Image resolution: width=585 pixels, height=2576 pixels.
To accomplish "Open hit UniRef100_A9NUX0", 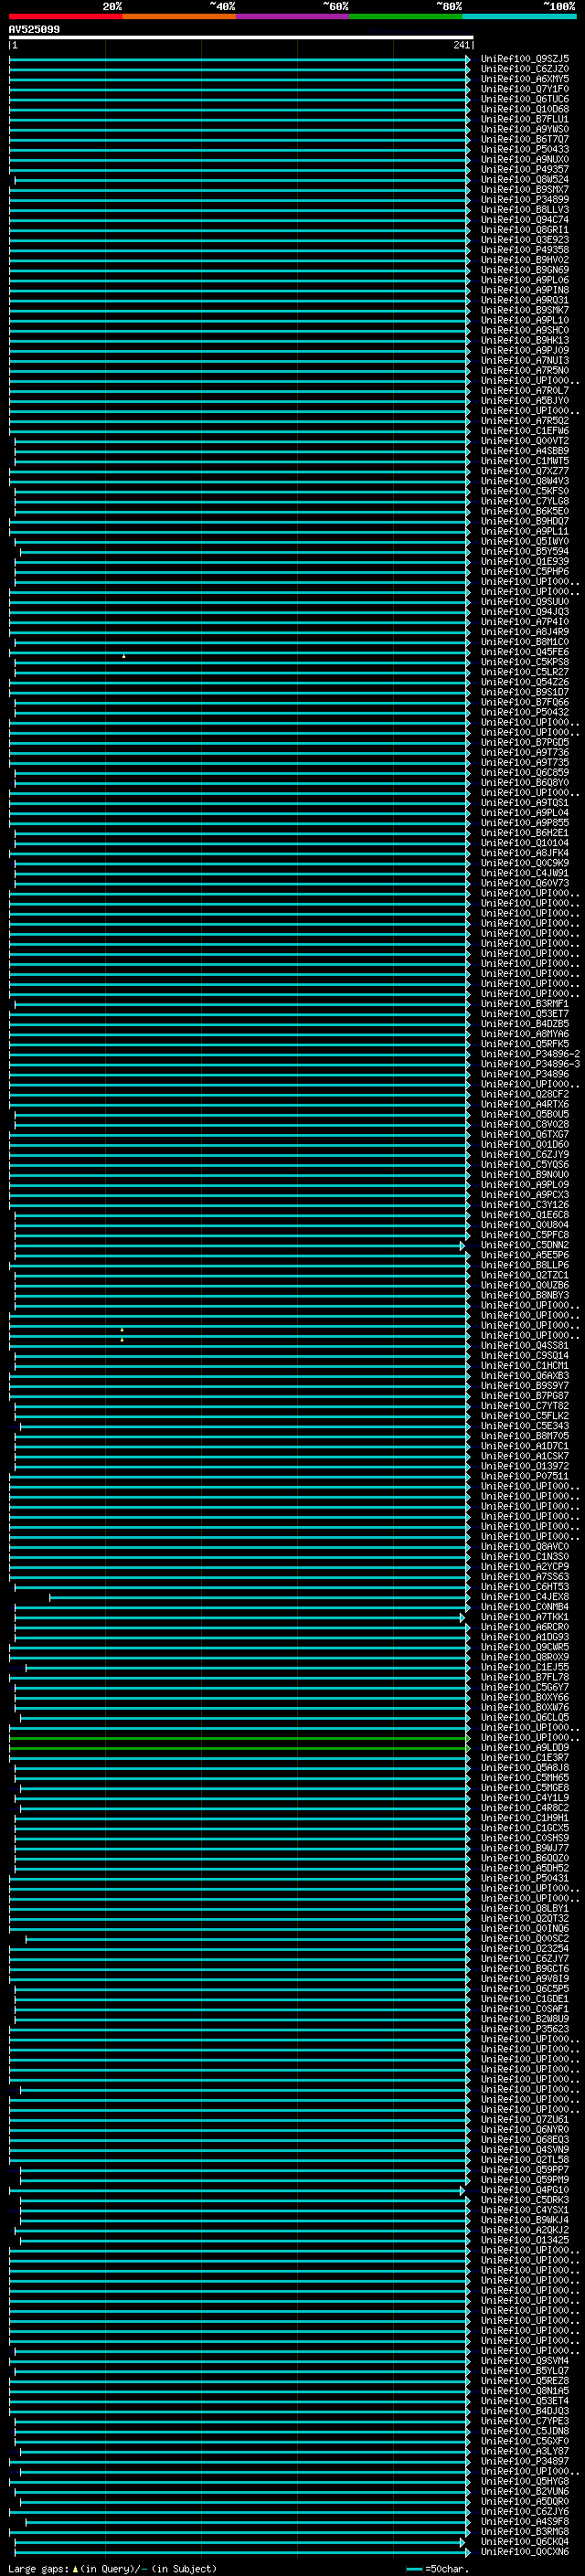I will click(x=525, y=159).
